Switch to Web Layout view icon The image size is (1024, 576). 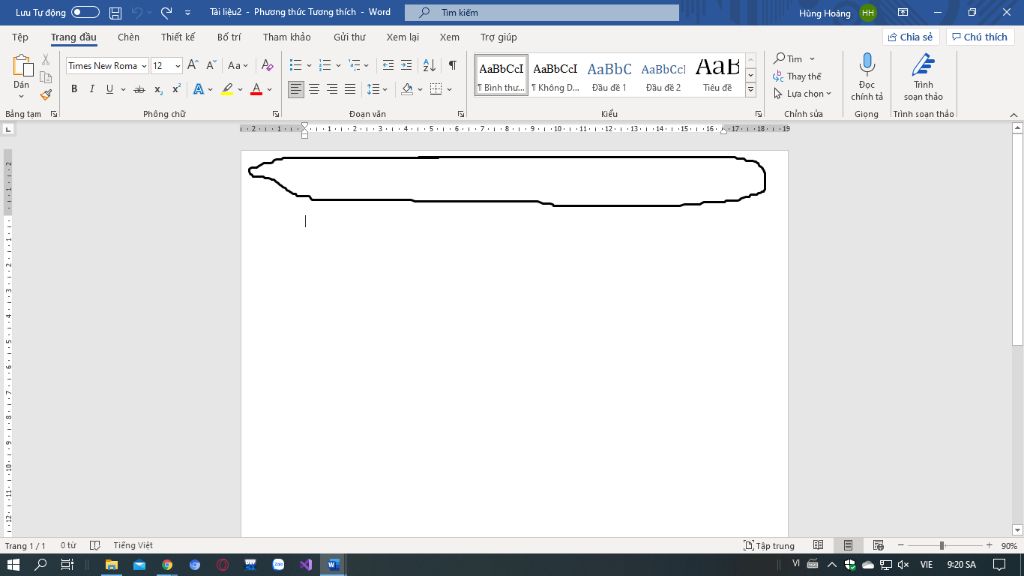(878, 545)
